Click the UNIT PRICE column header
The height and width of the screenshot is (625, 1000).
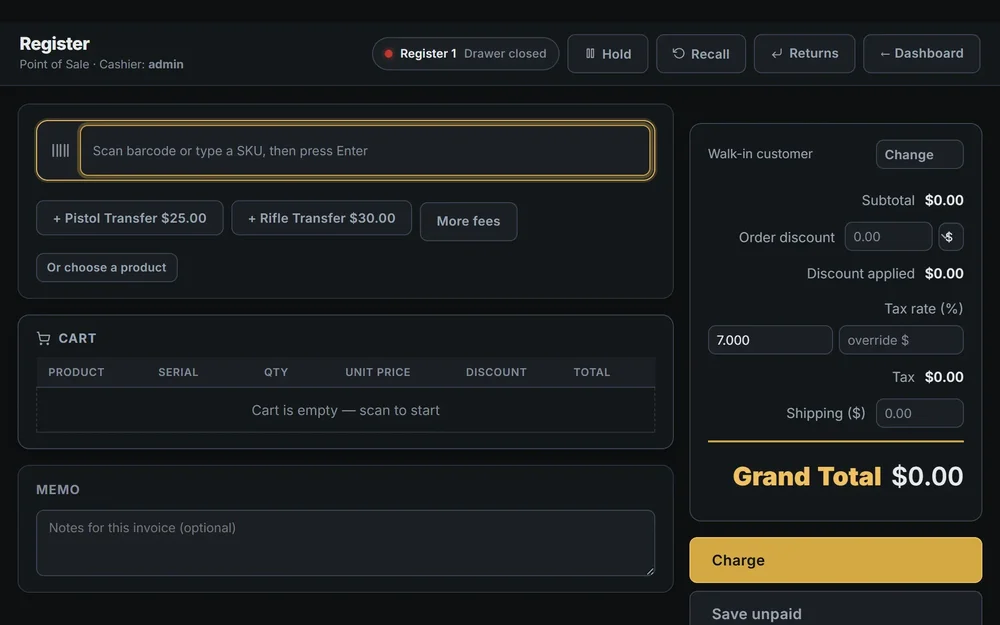[x=378, y=372]
